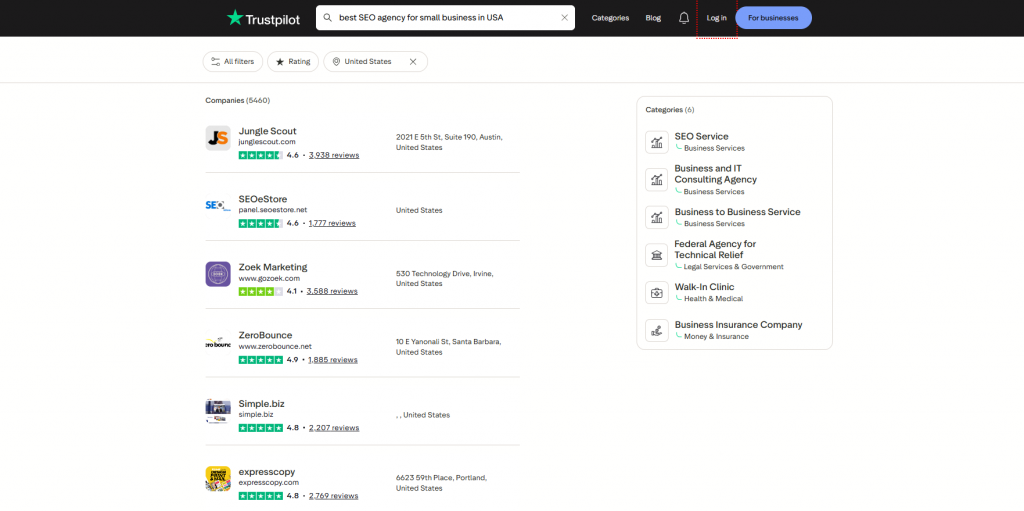Click junglescout.com domain text
Viewport: 1024px width, 511px height.
267,142
